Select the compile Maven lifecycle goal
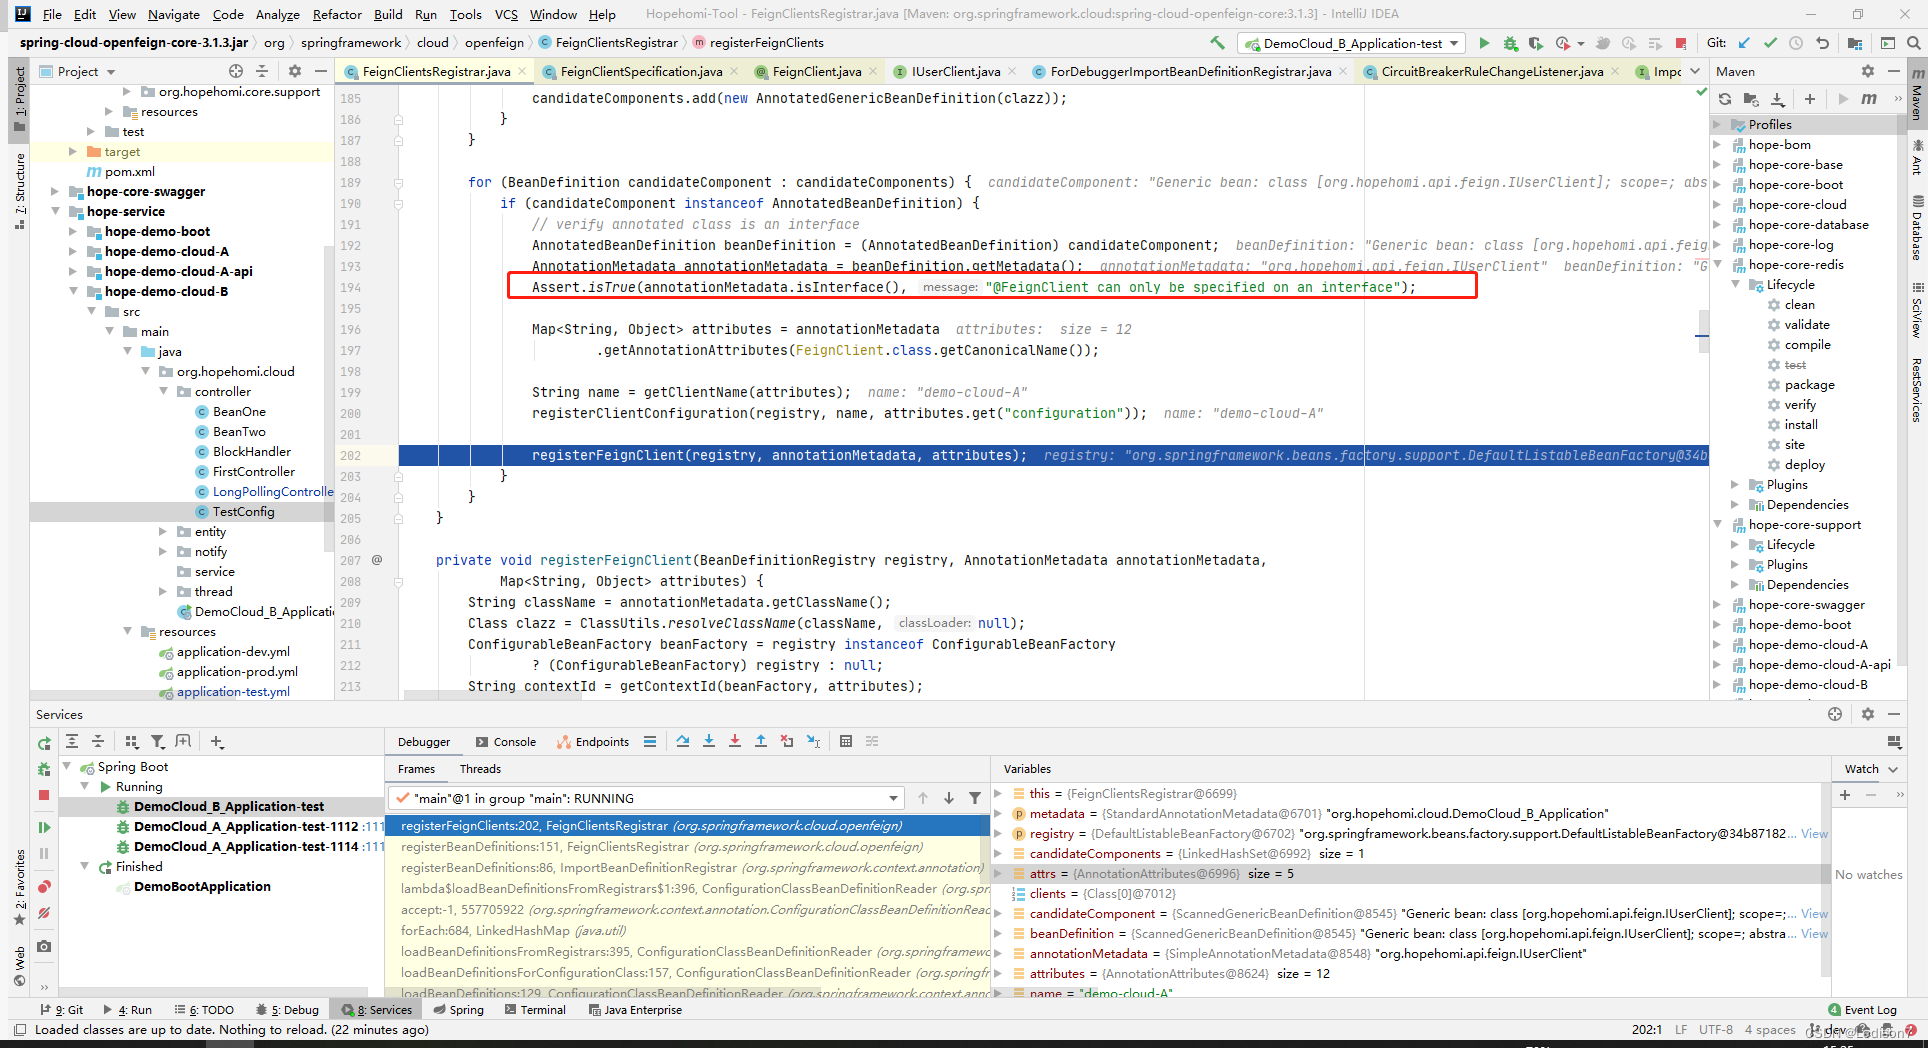1928x1048 pixels. [1807, 344]
